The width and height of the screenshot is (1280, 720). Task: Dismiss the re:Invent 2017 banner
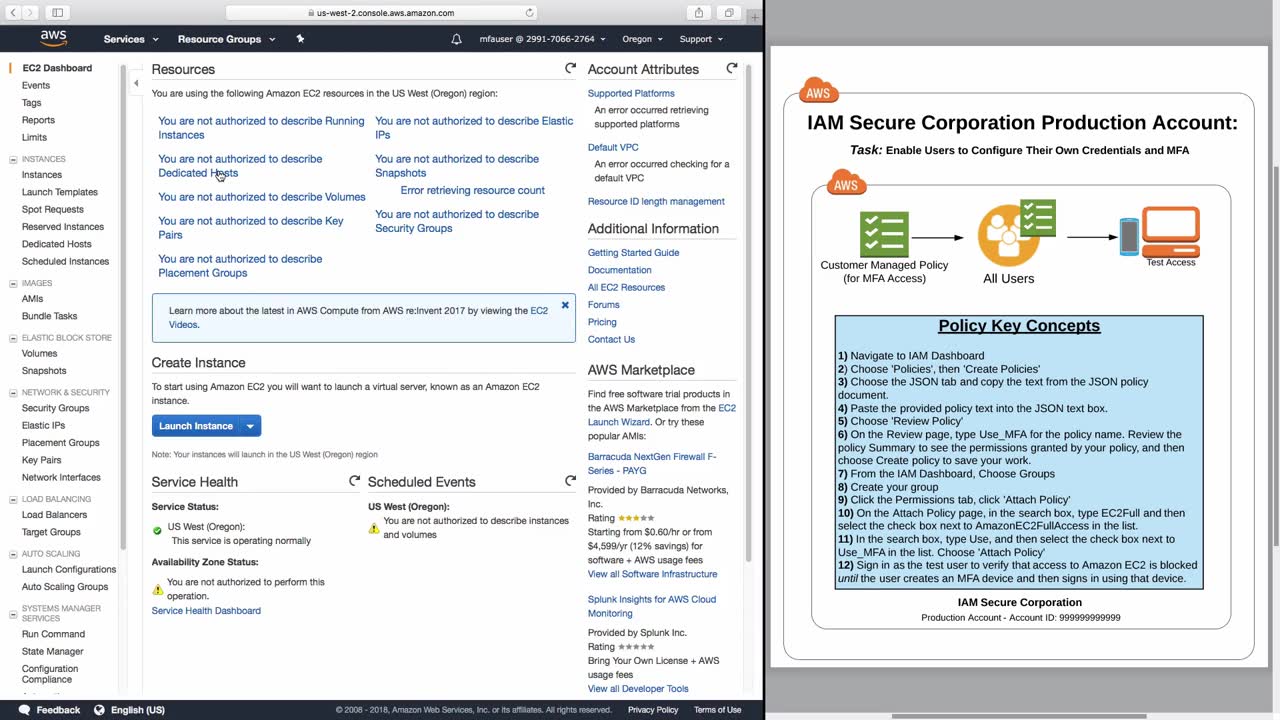(565, 305)
